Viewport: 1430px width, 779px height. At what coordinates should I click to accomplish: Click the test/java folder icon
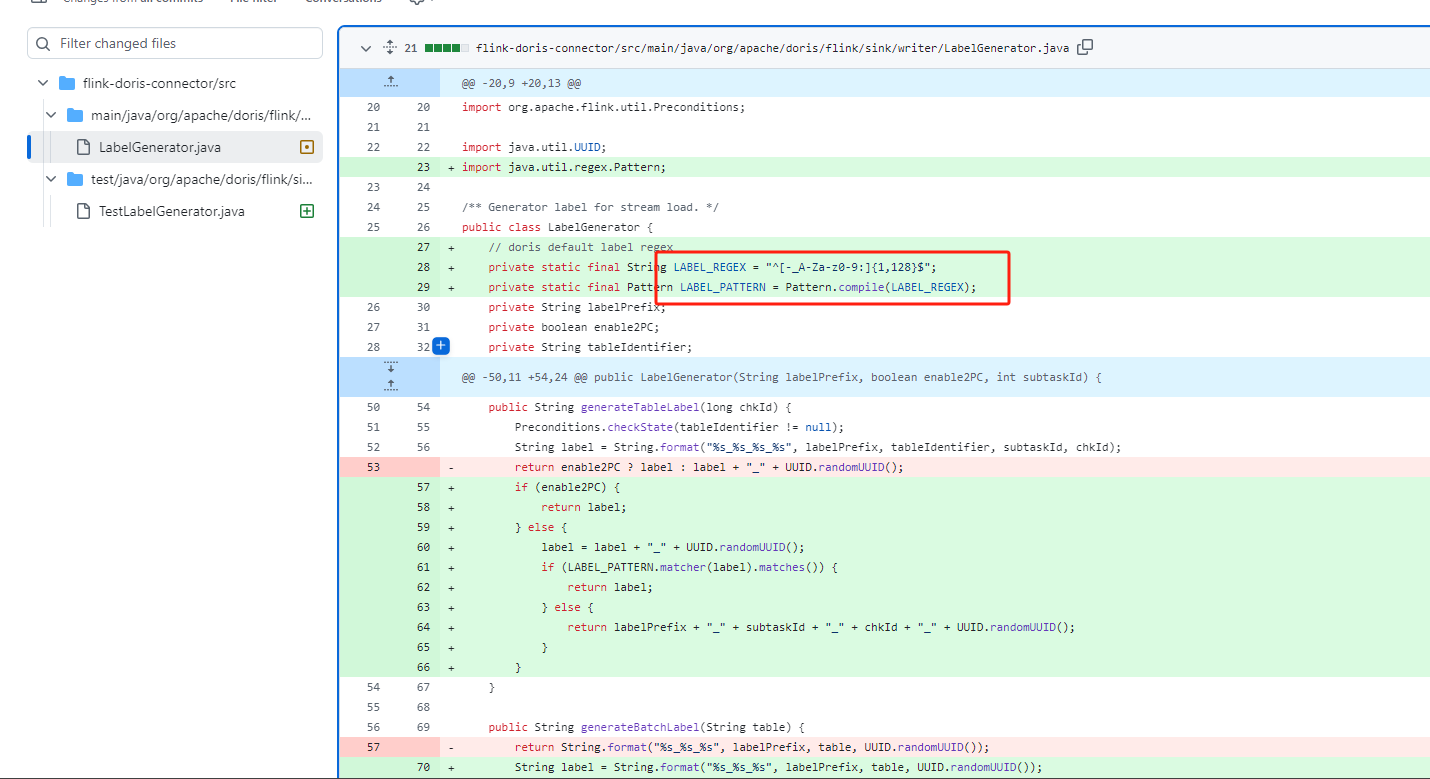coord(75,179)
